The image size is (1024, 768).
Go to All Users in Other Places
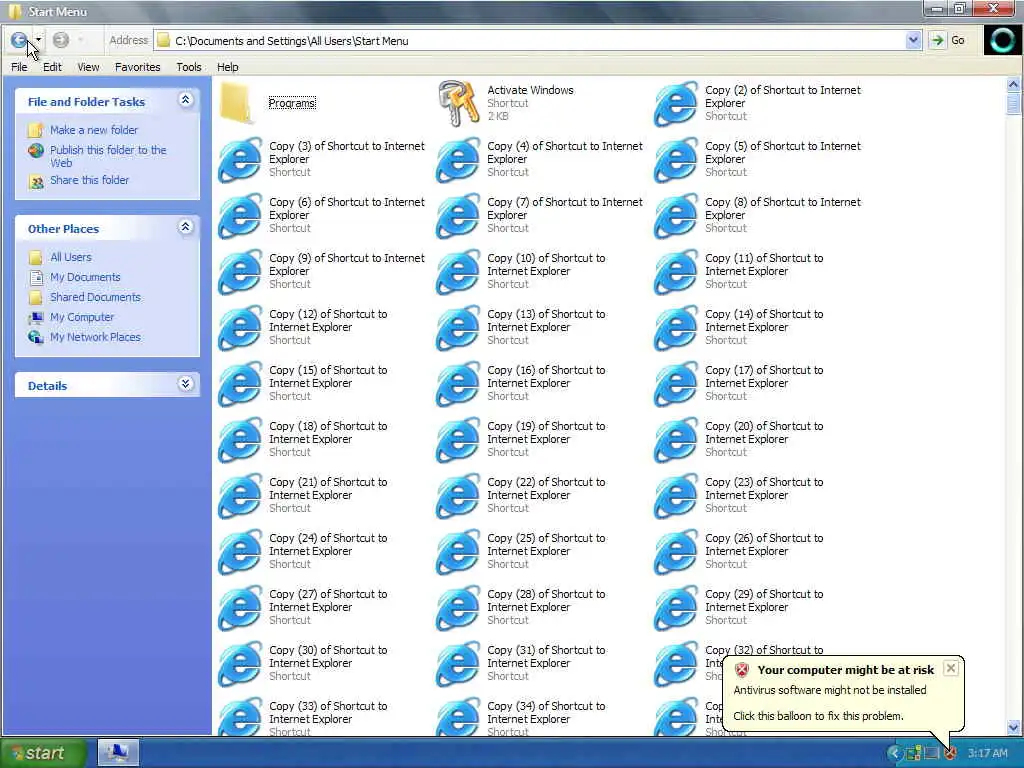(x=71, y=257)
